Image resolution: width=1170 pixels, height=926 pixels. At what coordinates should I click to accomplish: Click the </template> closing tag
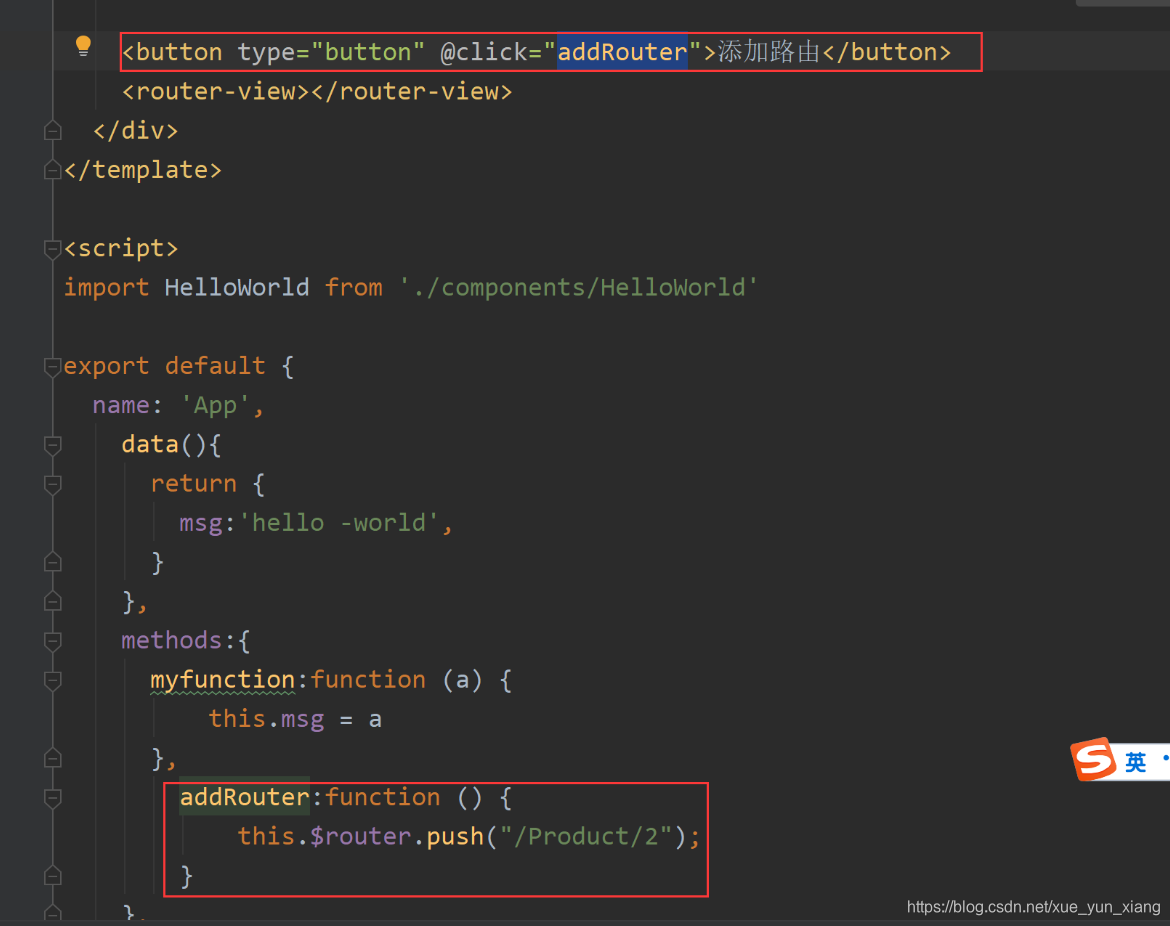pos(143,170)
